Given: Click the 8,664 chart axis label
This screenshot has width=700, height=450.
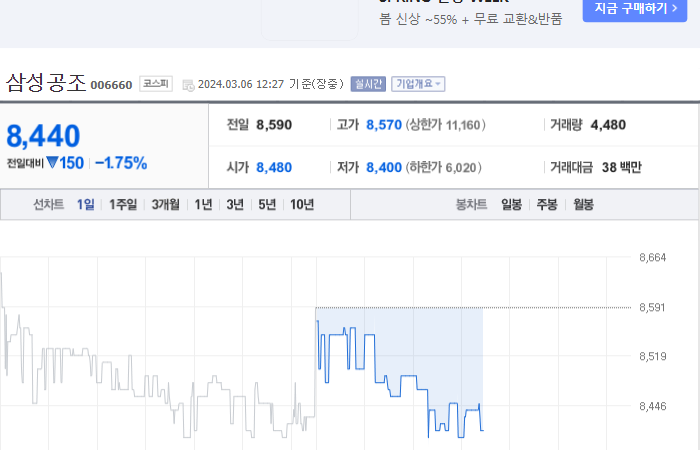Looking at the screenshot, I should [653, 258].
